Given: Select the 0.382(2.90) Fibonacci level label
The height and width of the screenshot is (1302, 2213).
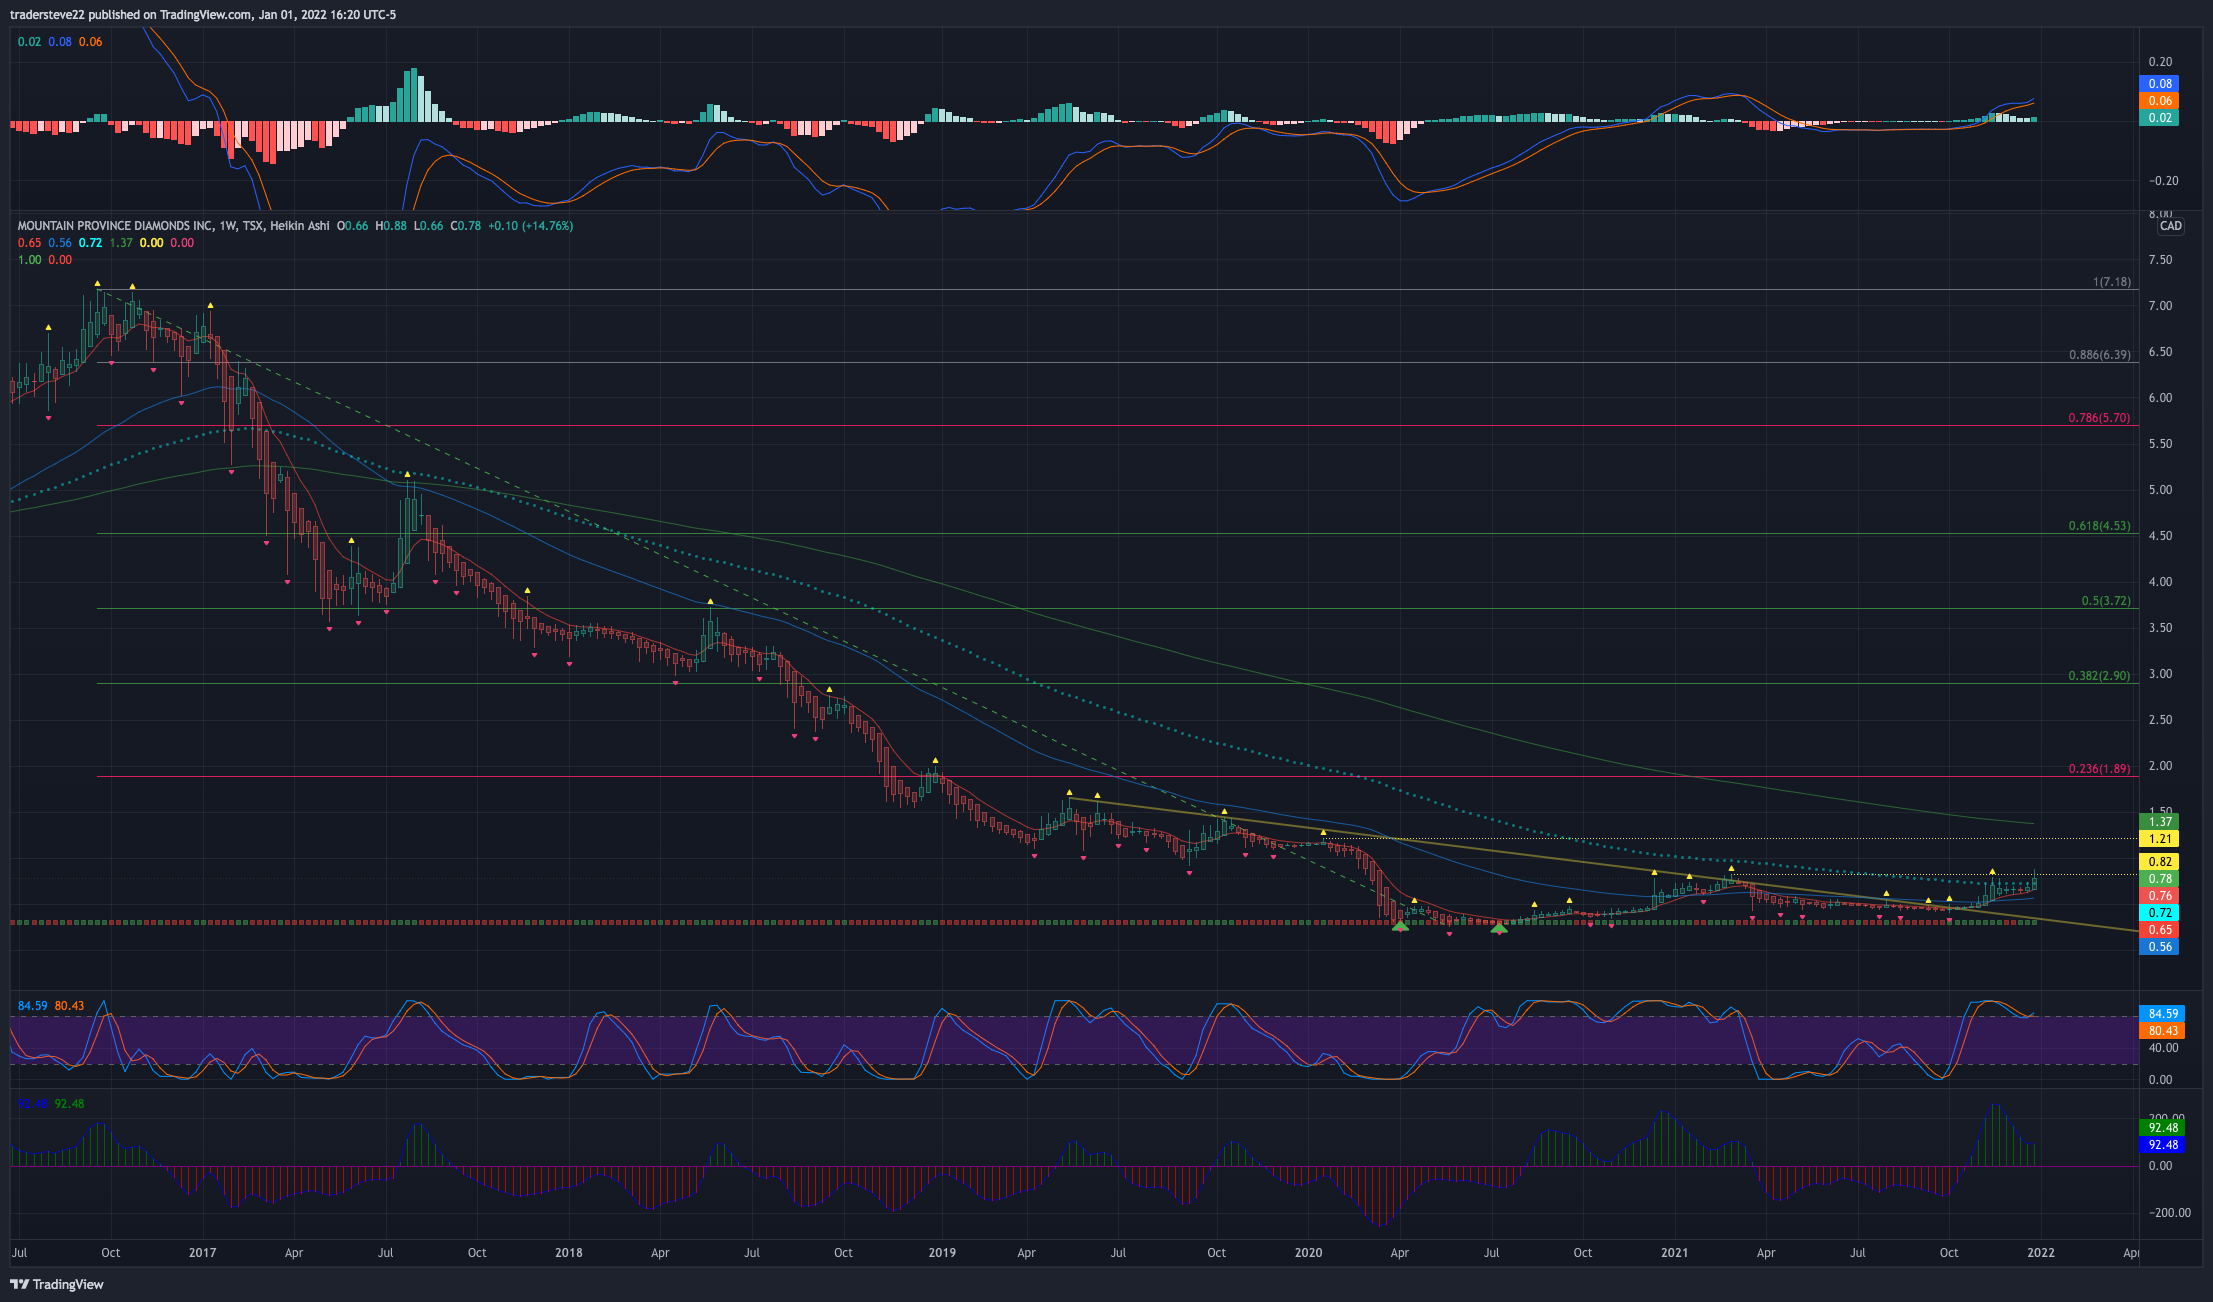Looking at the screenshot, I should (2100, 676).
